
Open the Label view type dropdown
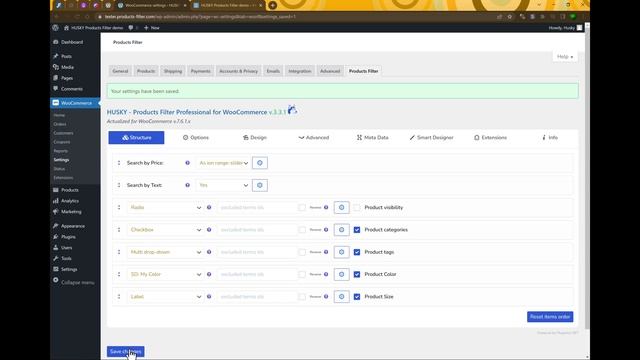(x=165, y=296)
